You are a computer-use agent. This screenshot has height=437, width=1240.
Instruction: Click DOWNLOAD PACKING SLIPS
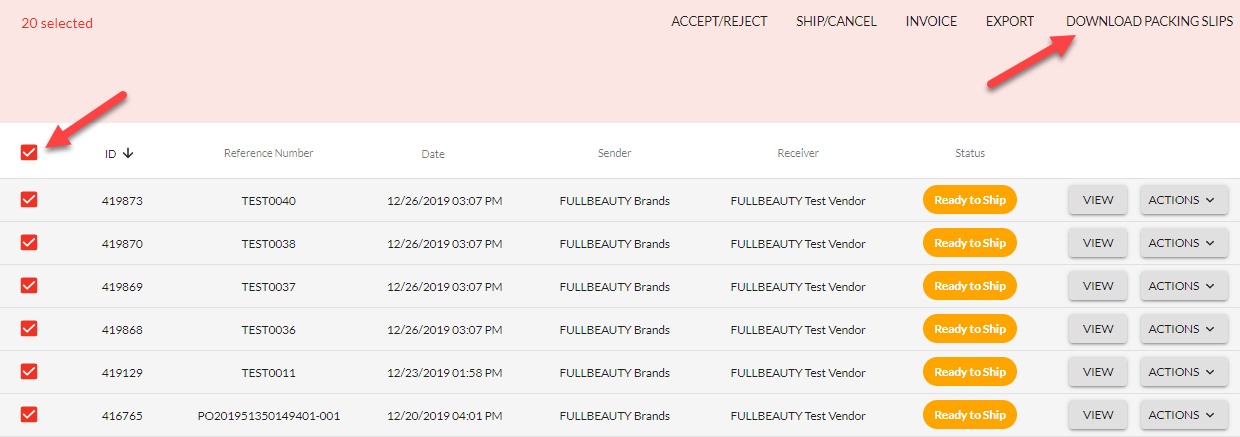point(1149,22)
